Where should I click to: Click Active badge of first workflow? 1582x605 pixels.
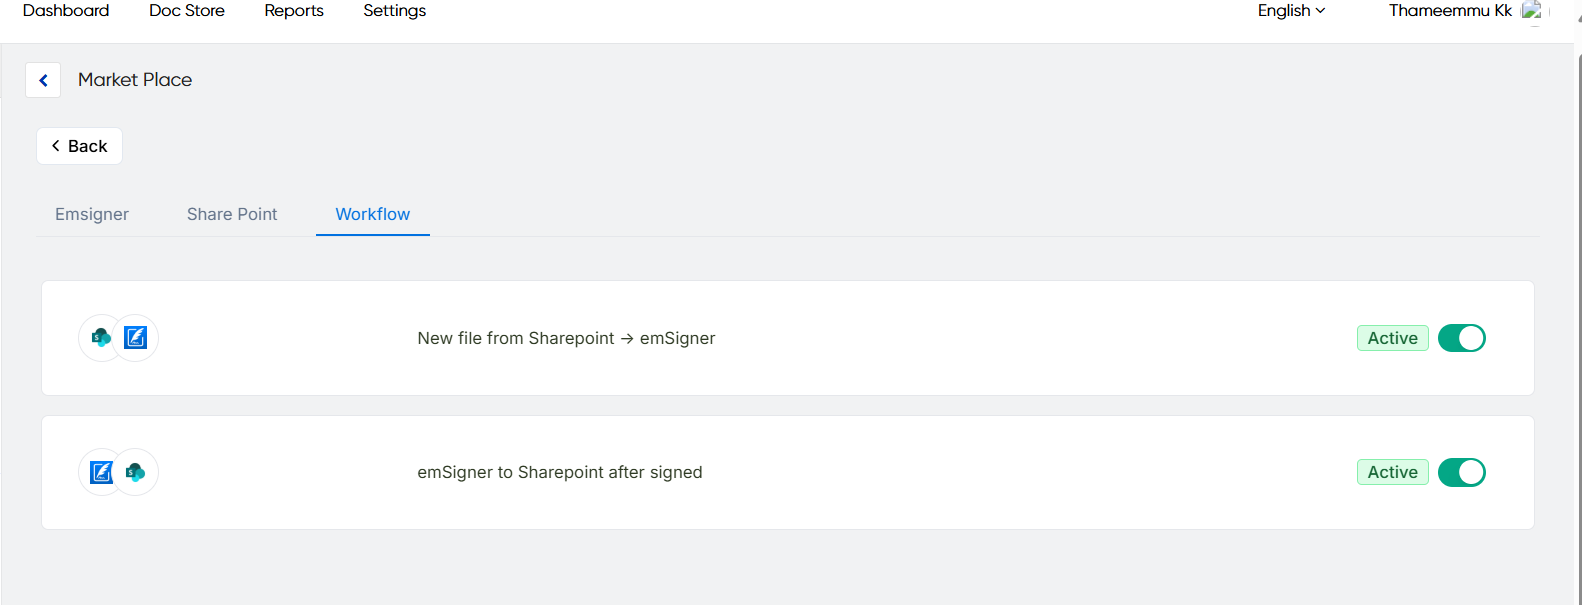pyautogui.click(x=1392, y=338)
